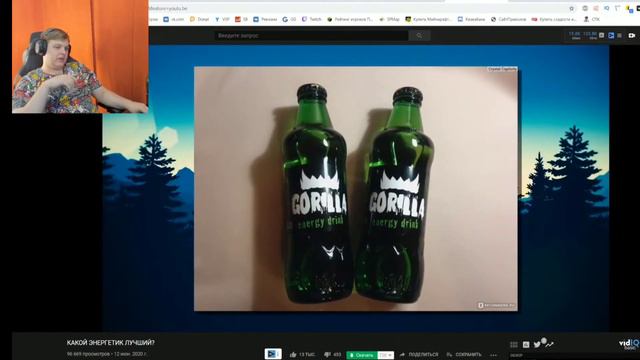Viewport: 640px width, 360px height.
Task: Click the blue vidIQ icon in YouTube header
Action: pyautogui.click(x=611, y=36)
